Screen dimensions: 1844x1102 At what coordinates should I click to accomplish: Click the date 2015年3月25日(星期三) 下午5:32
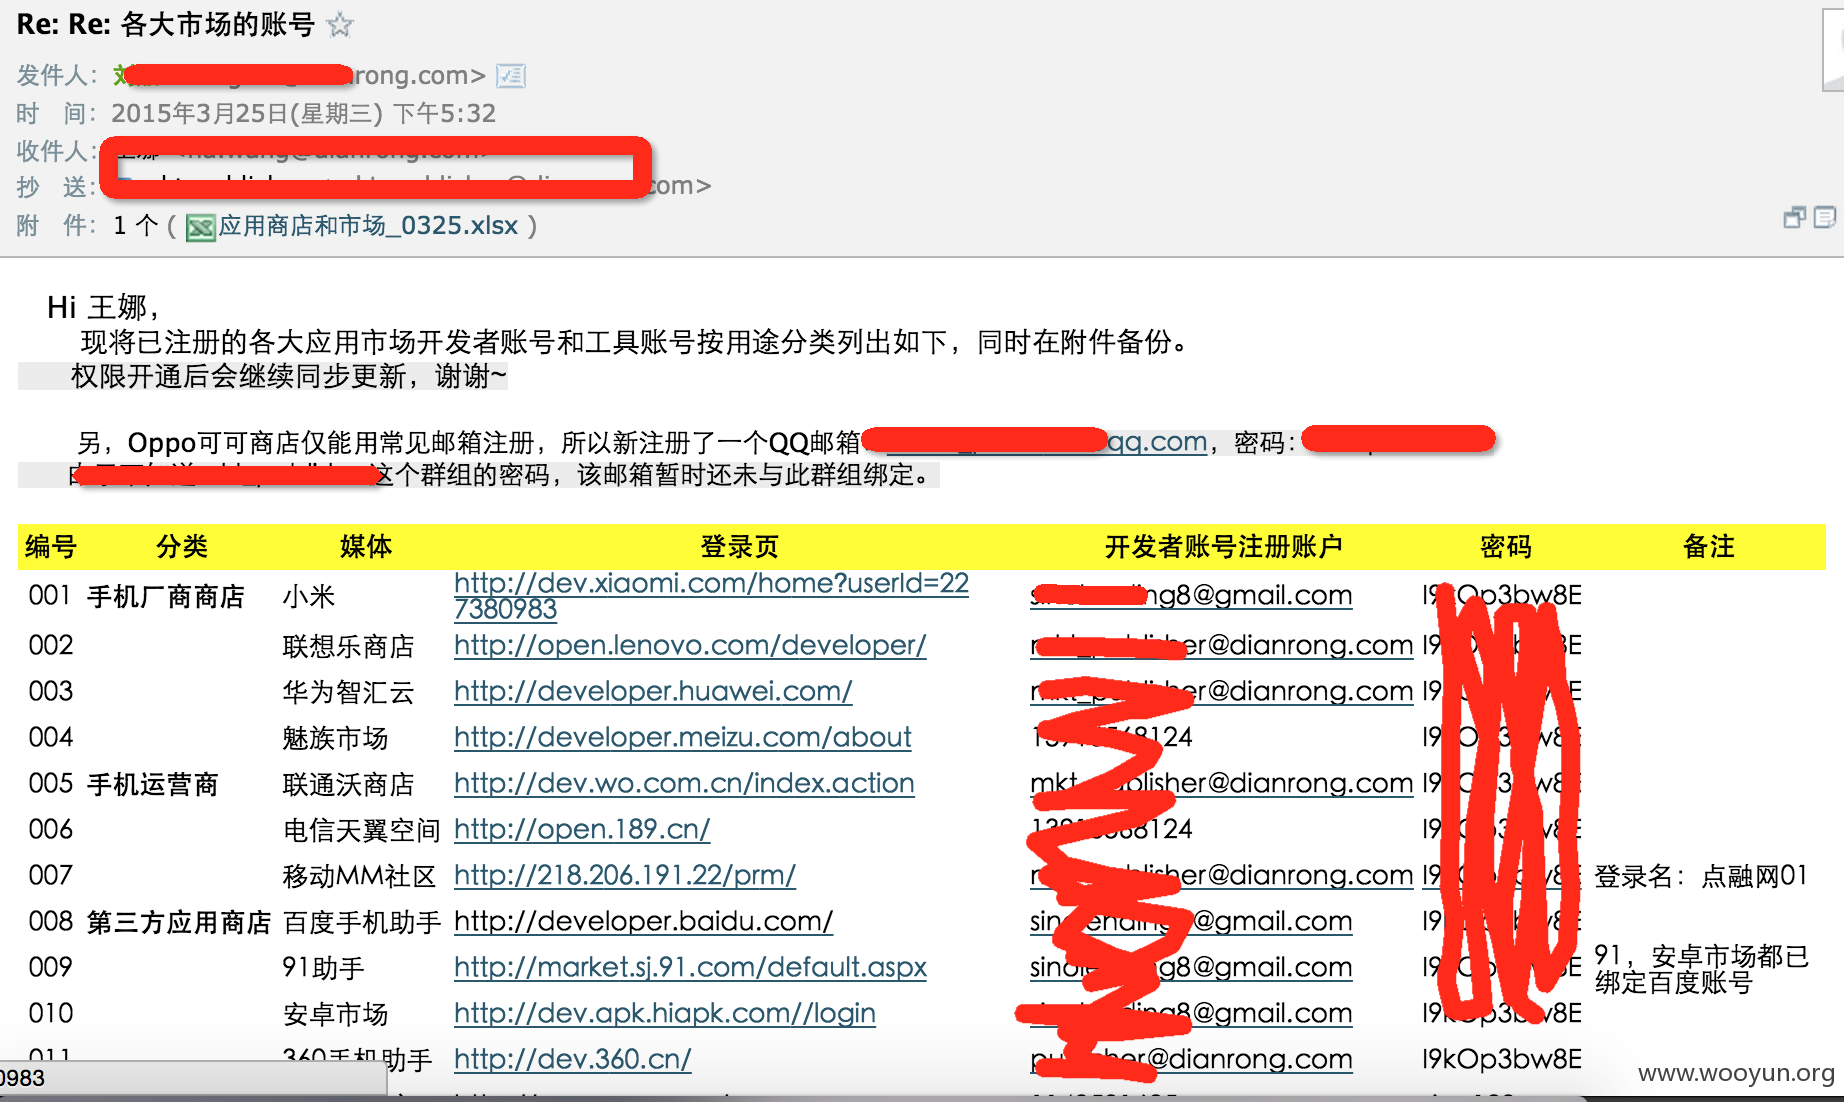[303, 113]
